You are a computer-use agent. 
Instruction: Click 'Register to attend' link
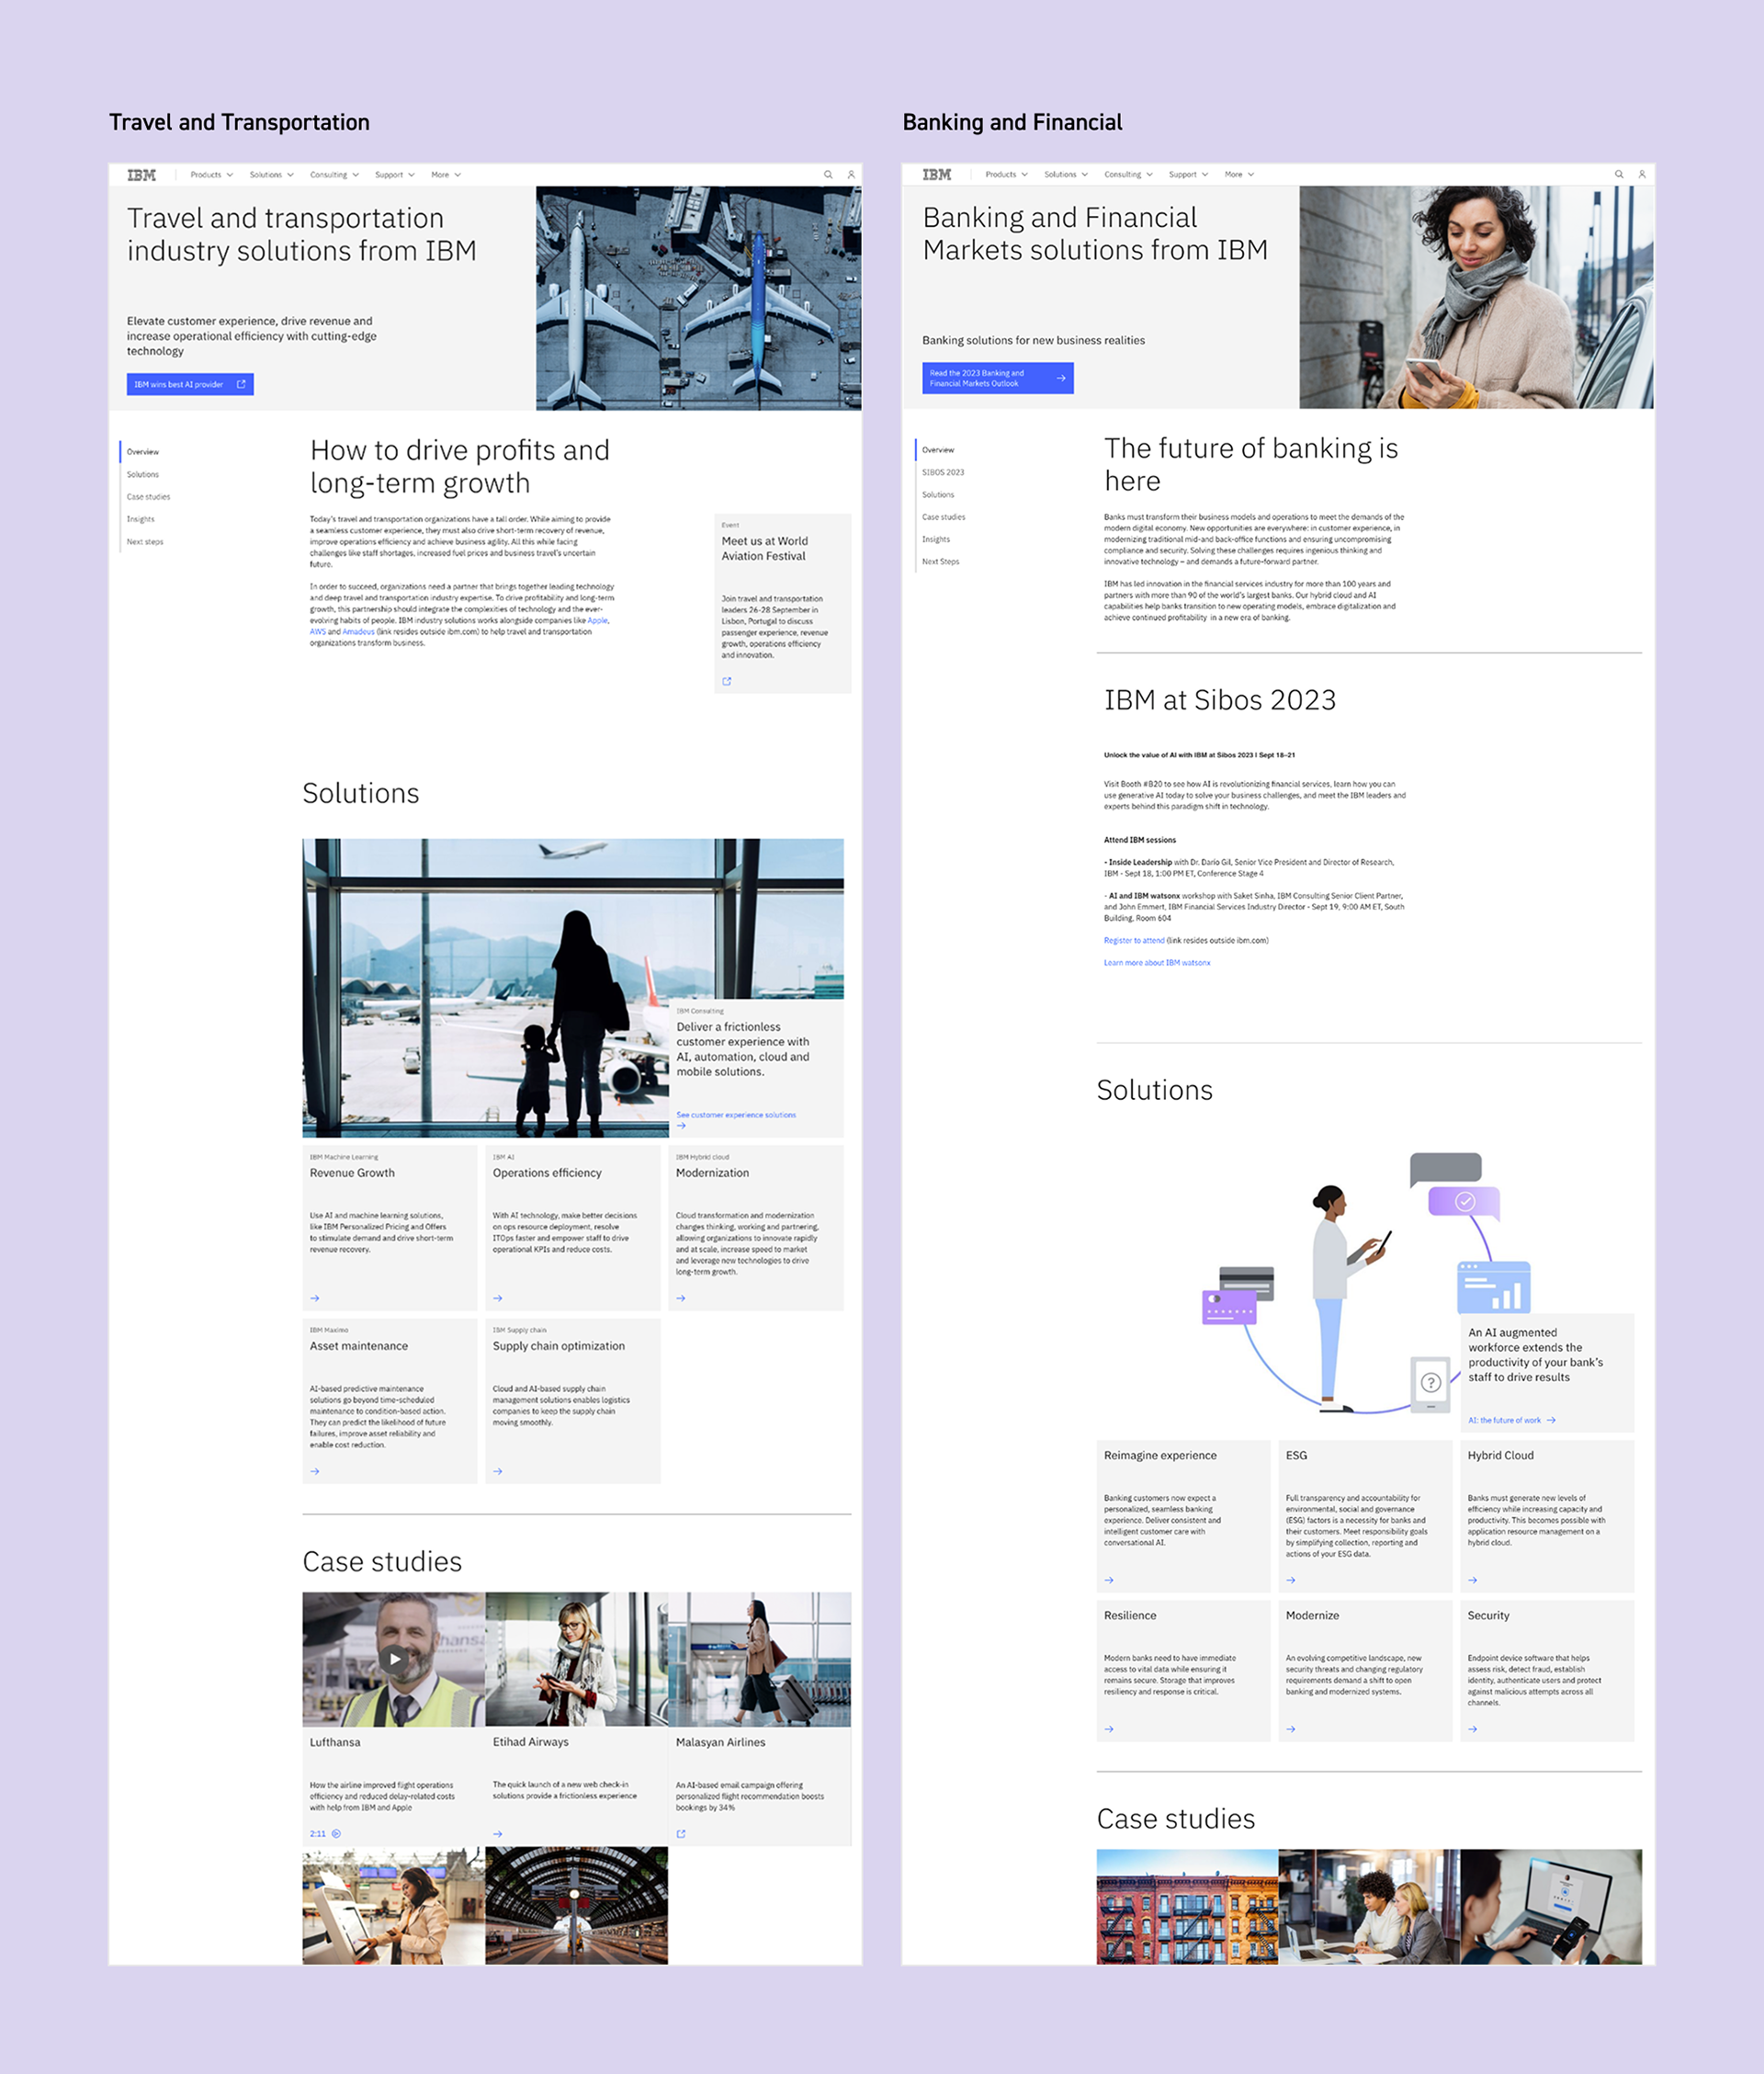tap(1134, 940)
